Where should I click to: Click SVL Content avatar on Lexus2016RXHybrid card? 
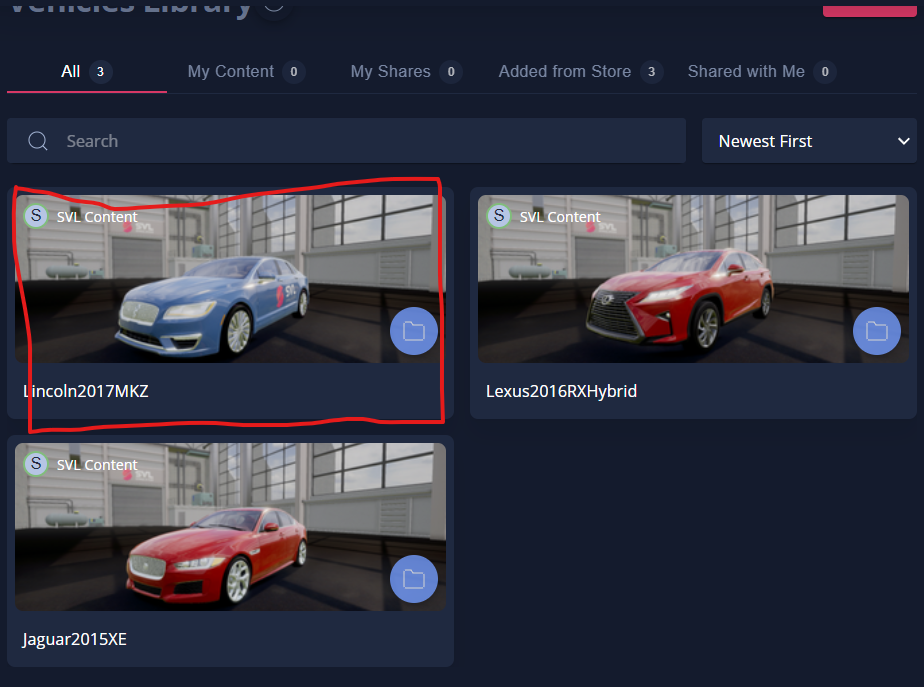(499, 216)
